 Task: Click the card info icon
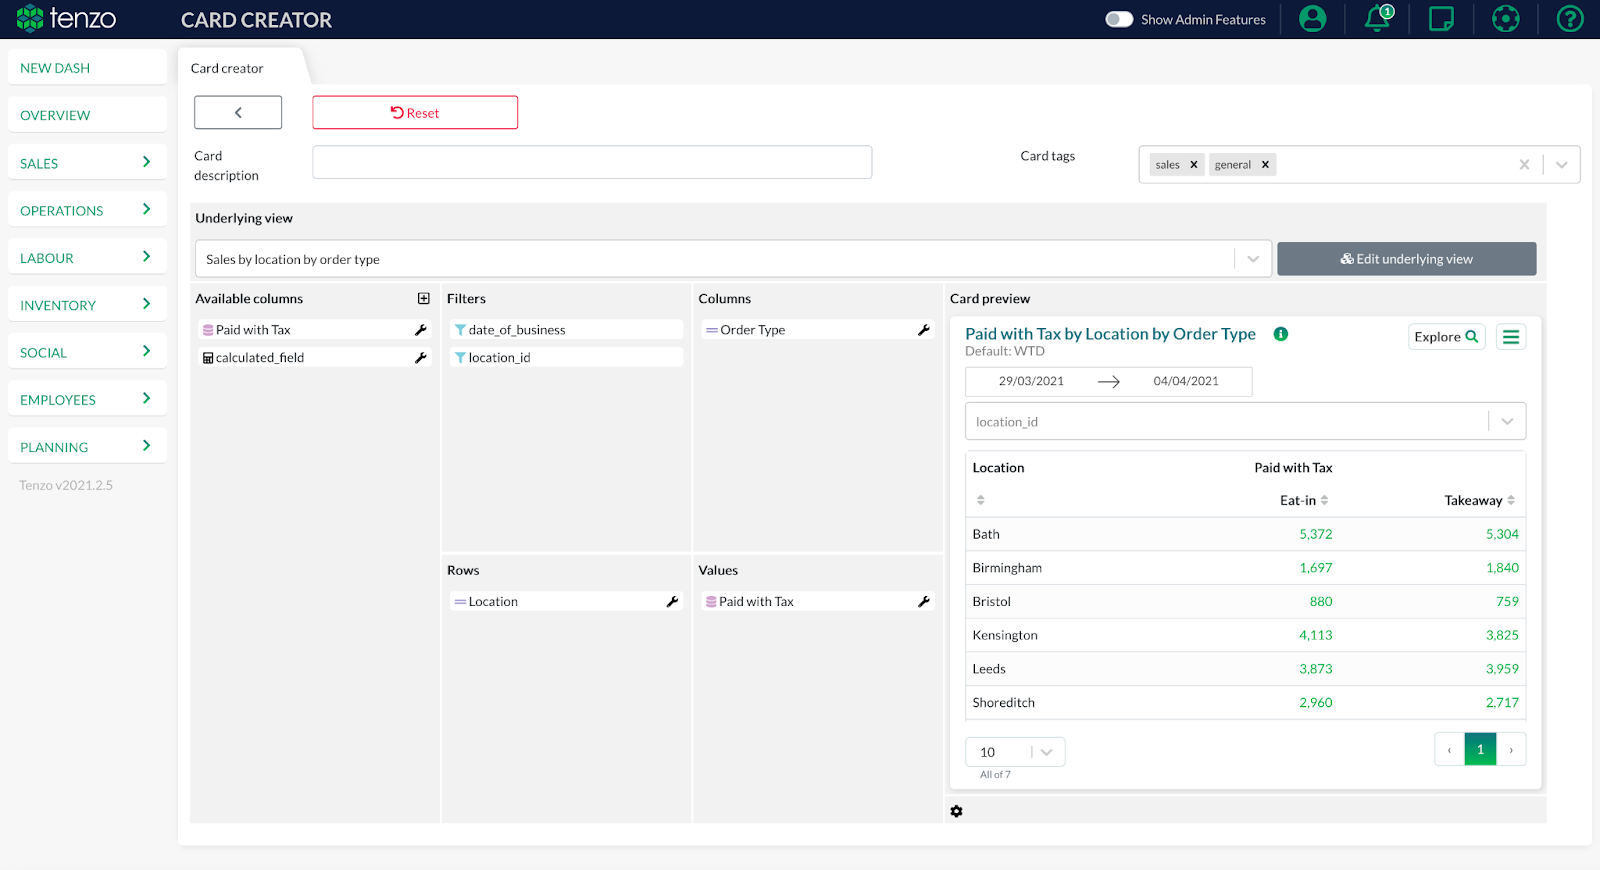coord(1280,334)
